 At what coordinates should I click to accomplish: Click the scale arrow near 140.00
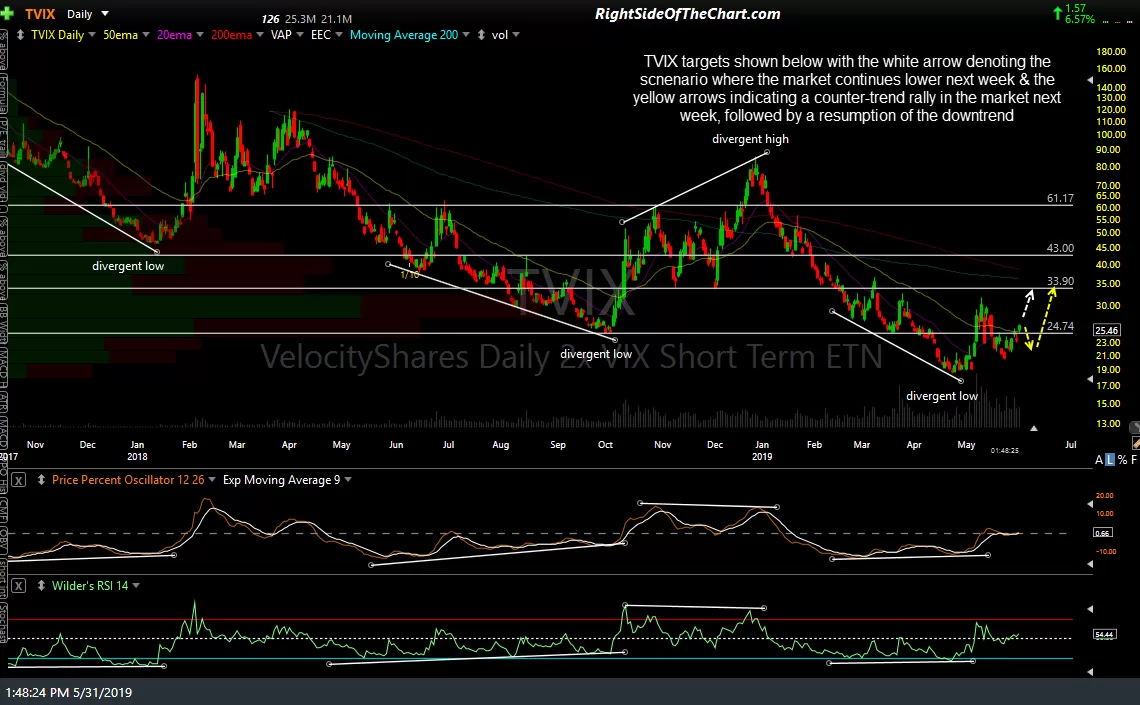point(1090,79)
